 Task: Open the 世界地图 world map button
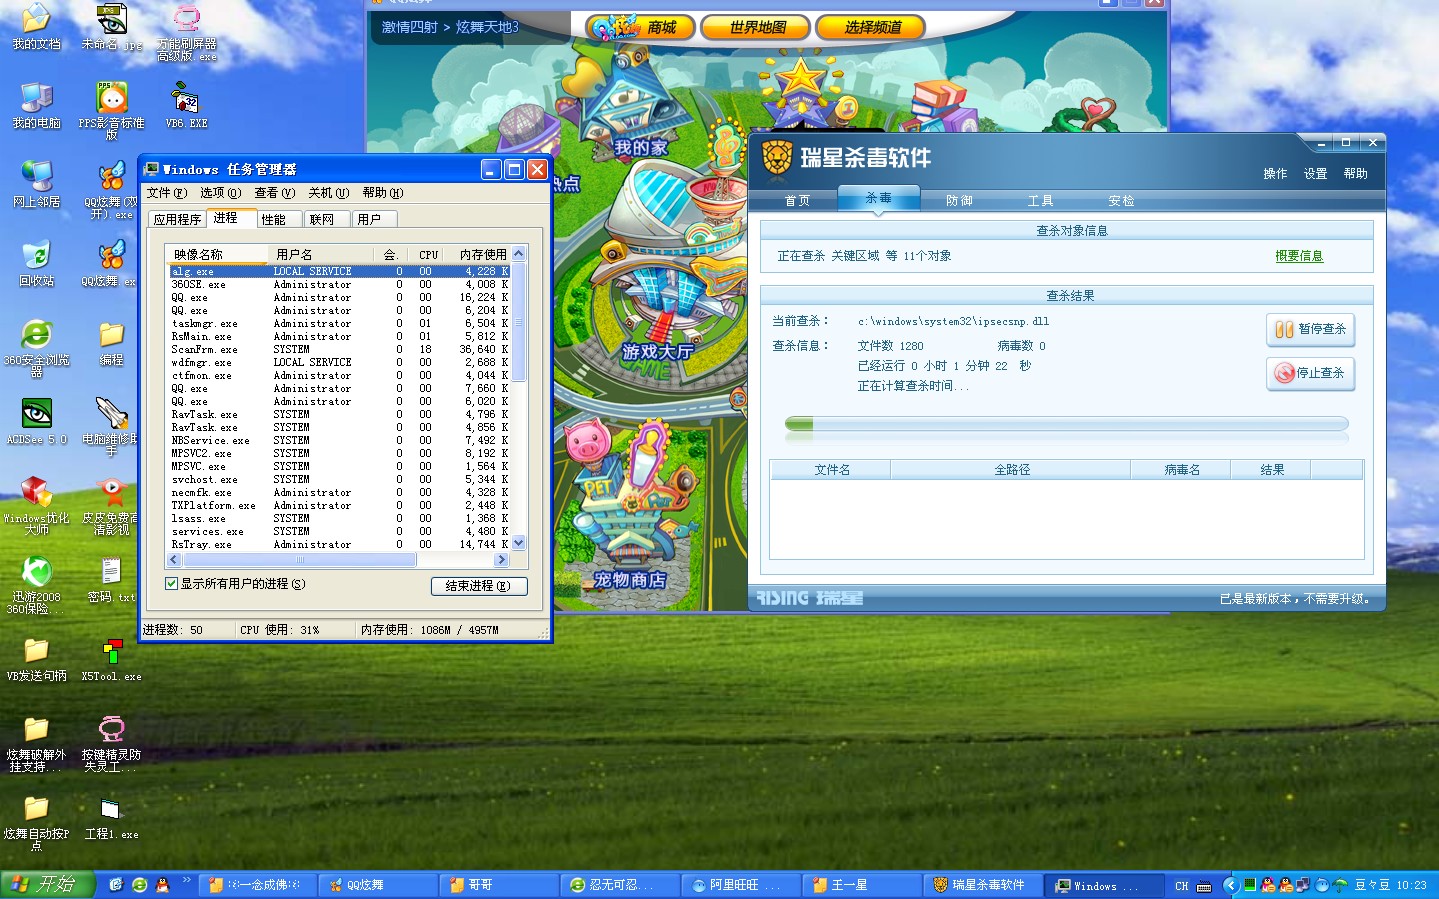coord(756,27)
